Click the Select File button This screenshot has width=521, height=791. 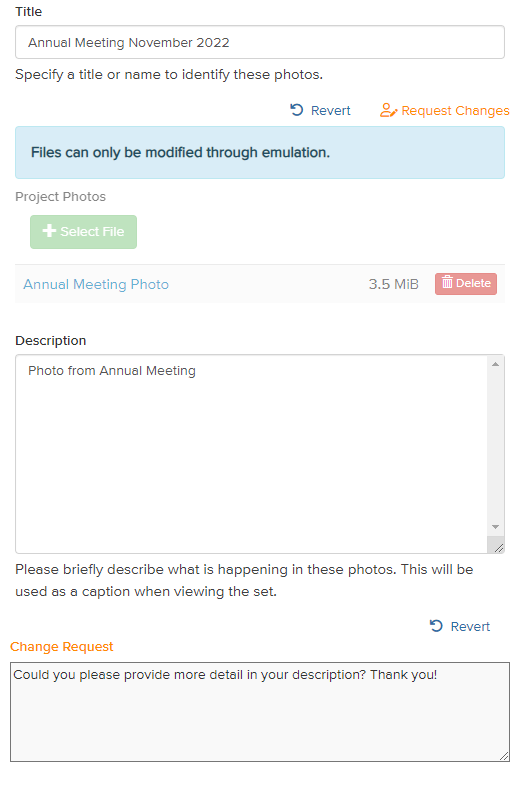pos(83,232)
